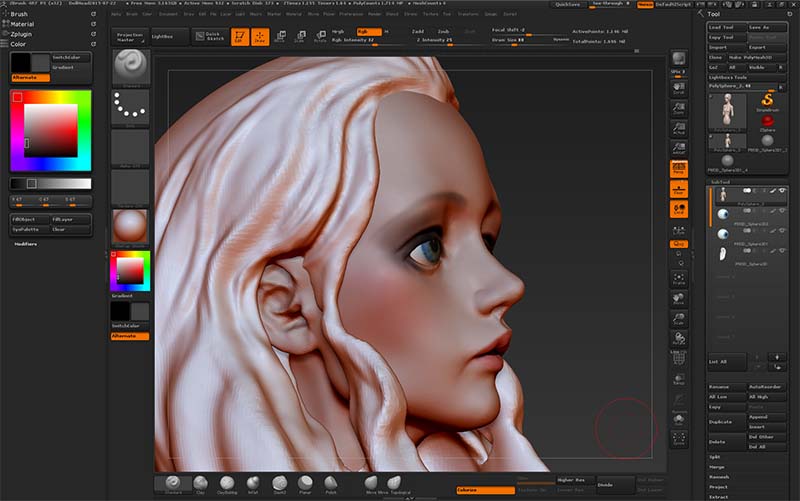Select the Actual size icon
Image resolution: width=800 pixels, height=501 pixels.
[679, 129]
